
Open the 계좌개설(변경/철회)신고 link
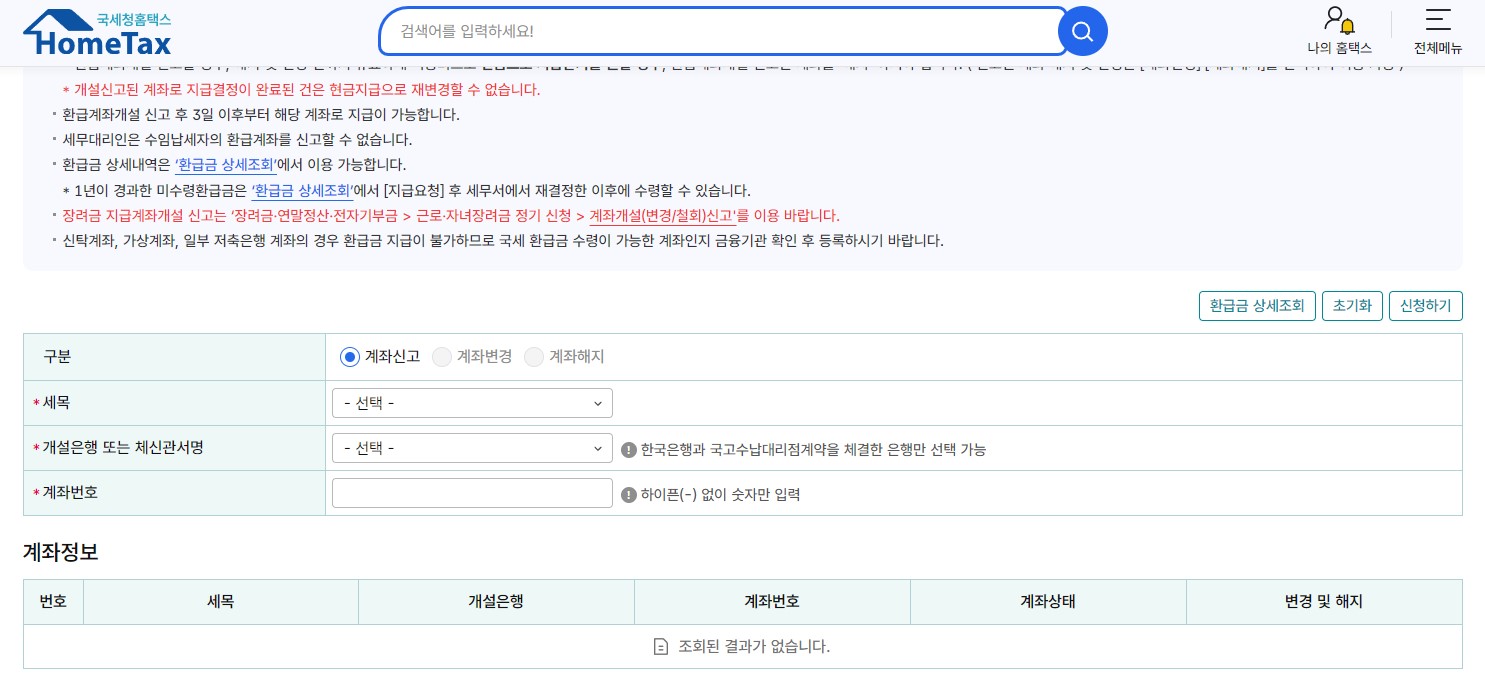click(664, 215)
